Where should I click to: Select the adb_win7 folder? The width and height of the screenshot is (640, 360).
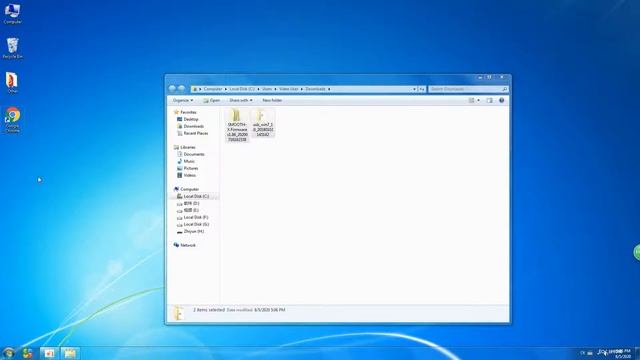click(x=263, y=123)
